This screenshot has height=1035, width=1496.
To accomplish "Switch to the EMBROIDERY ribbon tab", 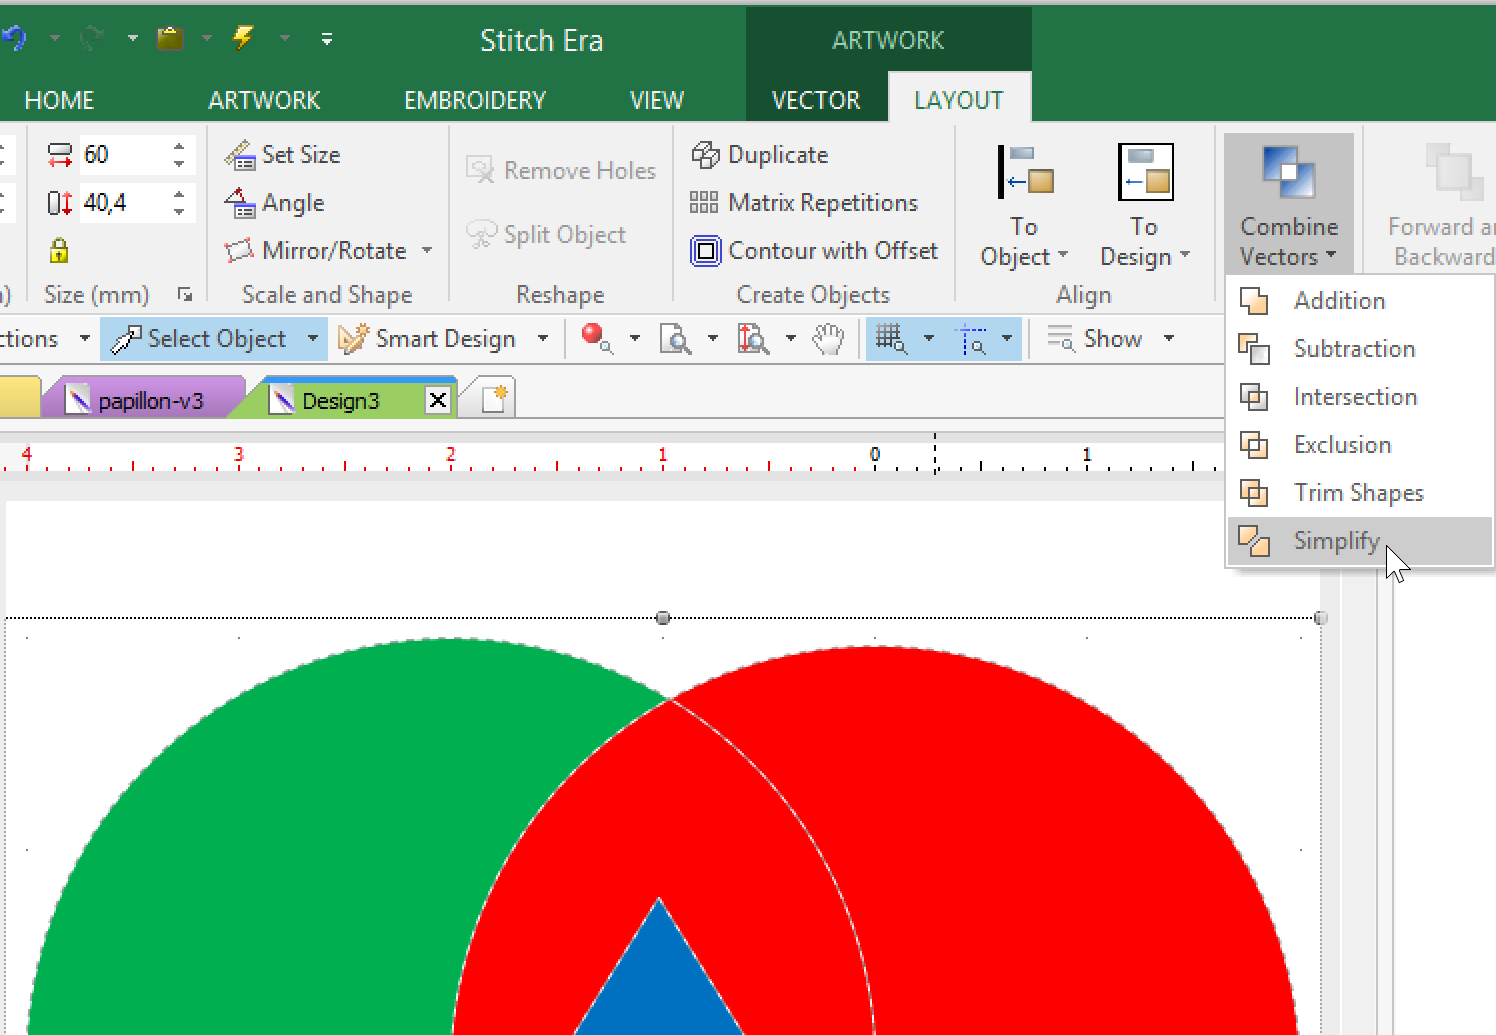I will point(474,100).
